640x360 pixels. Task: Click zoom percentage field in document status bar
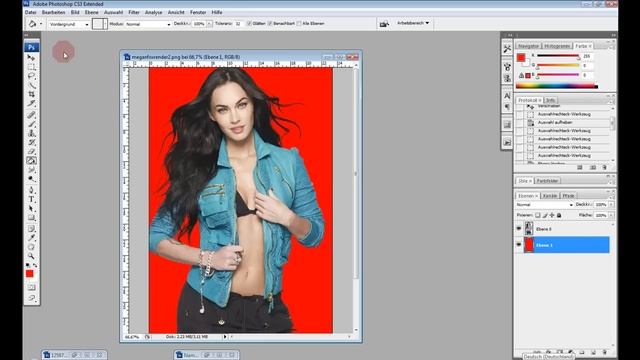click(x=132, y=337)
